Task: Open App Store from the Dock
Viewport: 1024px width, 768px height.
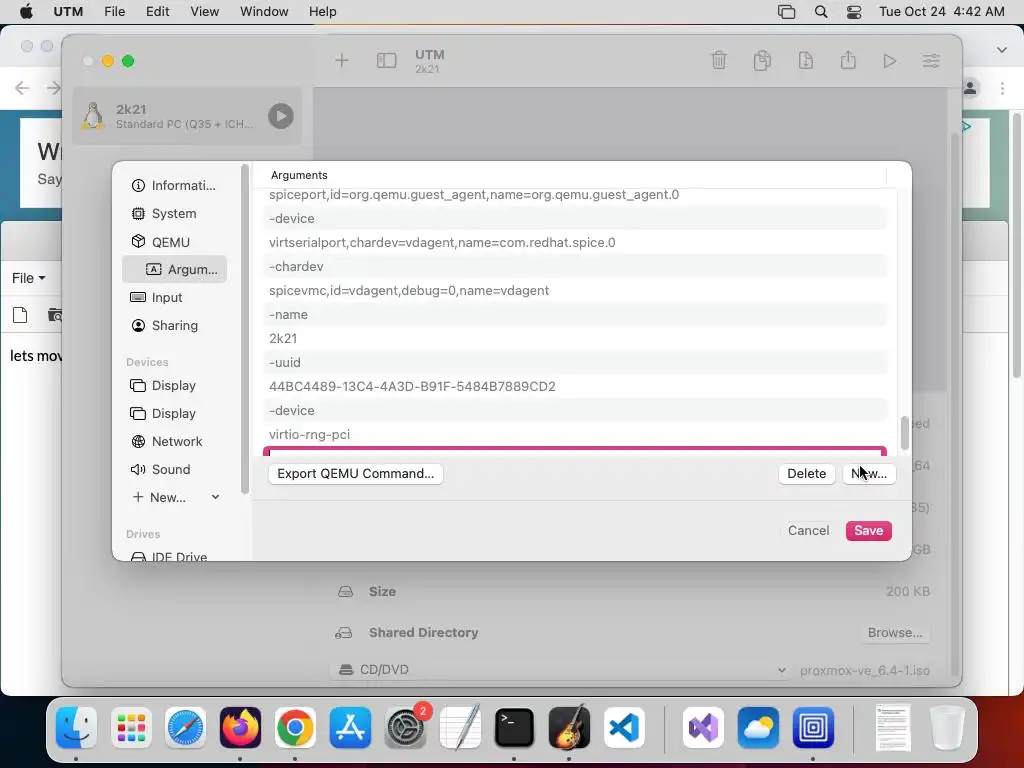Action: tap(350, 728)
